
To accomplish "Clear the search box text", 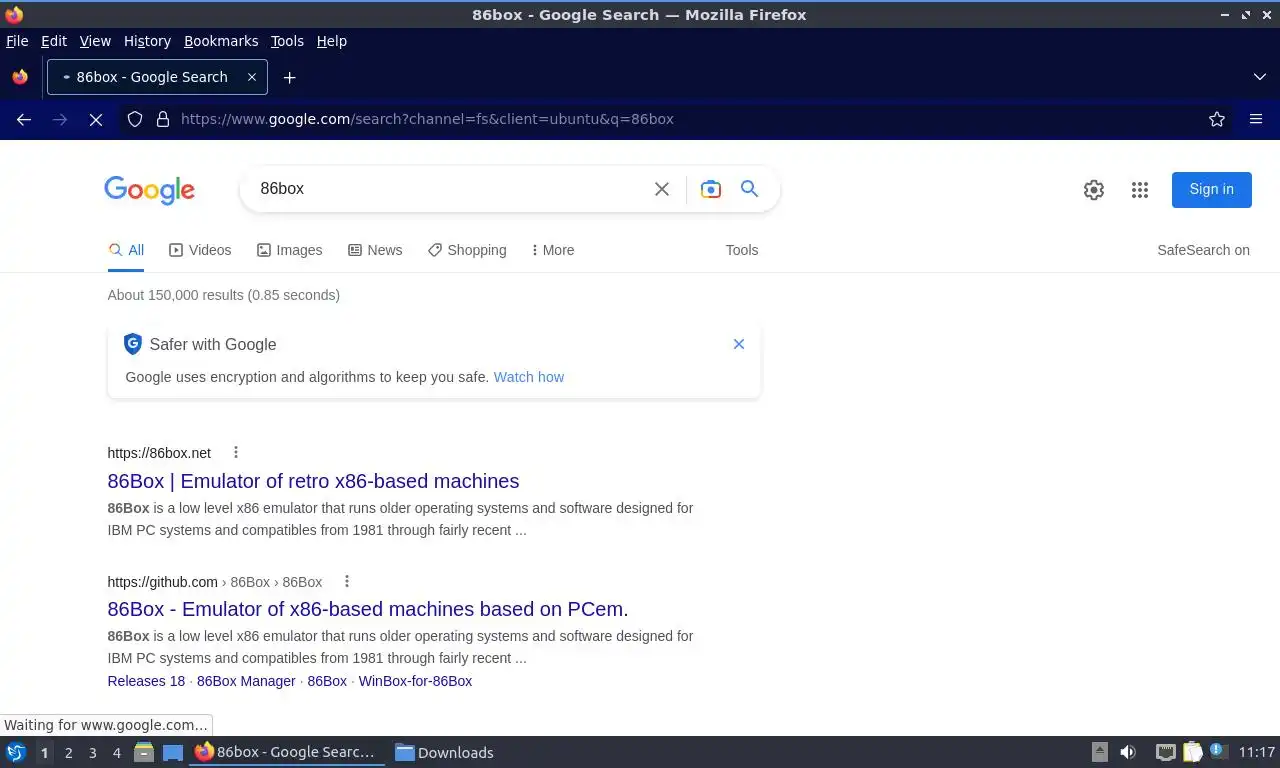I will [x=662, y=189].
